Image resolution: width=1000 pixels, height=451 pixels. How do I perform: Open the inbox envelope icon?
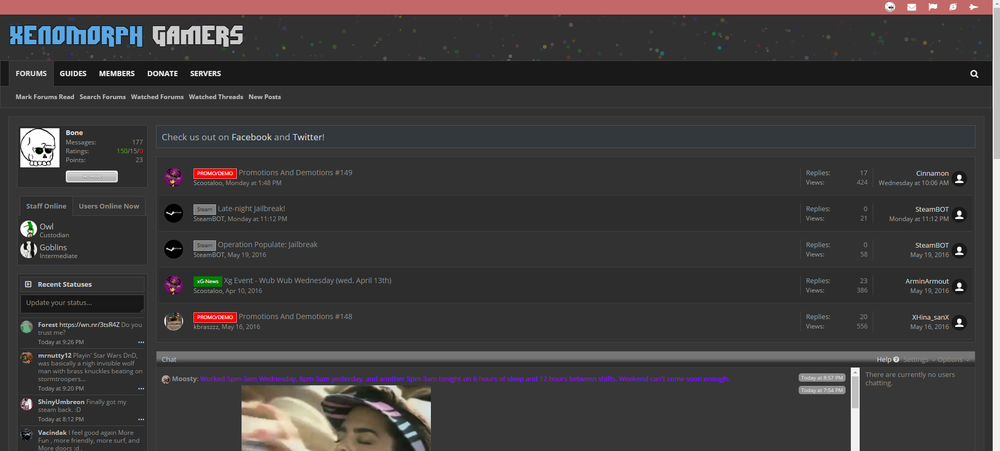[x=911, y=7]
